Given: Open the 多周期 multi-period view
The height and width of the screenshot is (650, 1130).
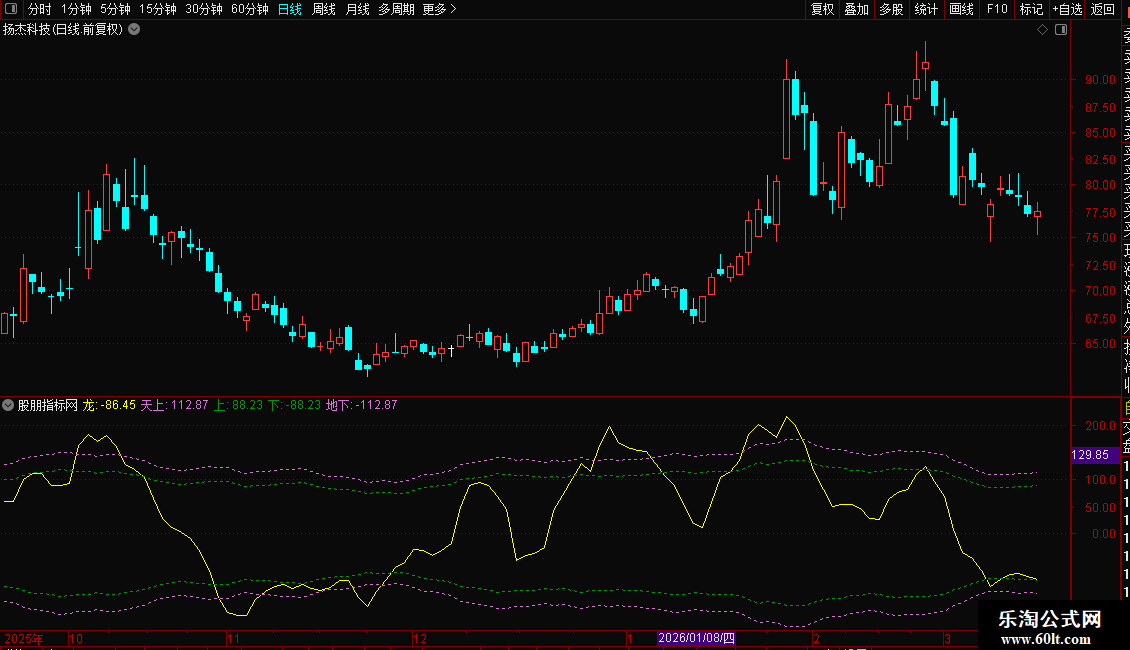Looking at the screenshot, I should click(x=396, y=9).
